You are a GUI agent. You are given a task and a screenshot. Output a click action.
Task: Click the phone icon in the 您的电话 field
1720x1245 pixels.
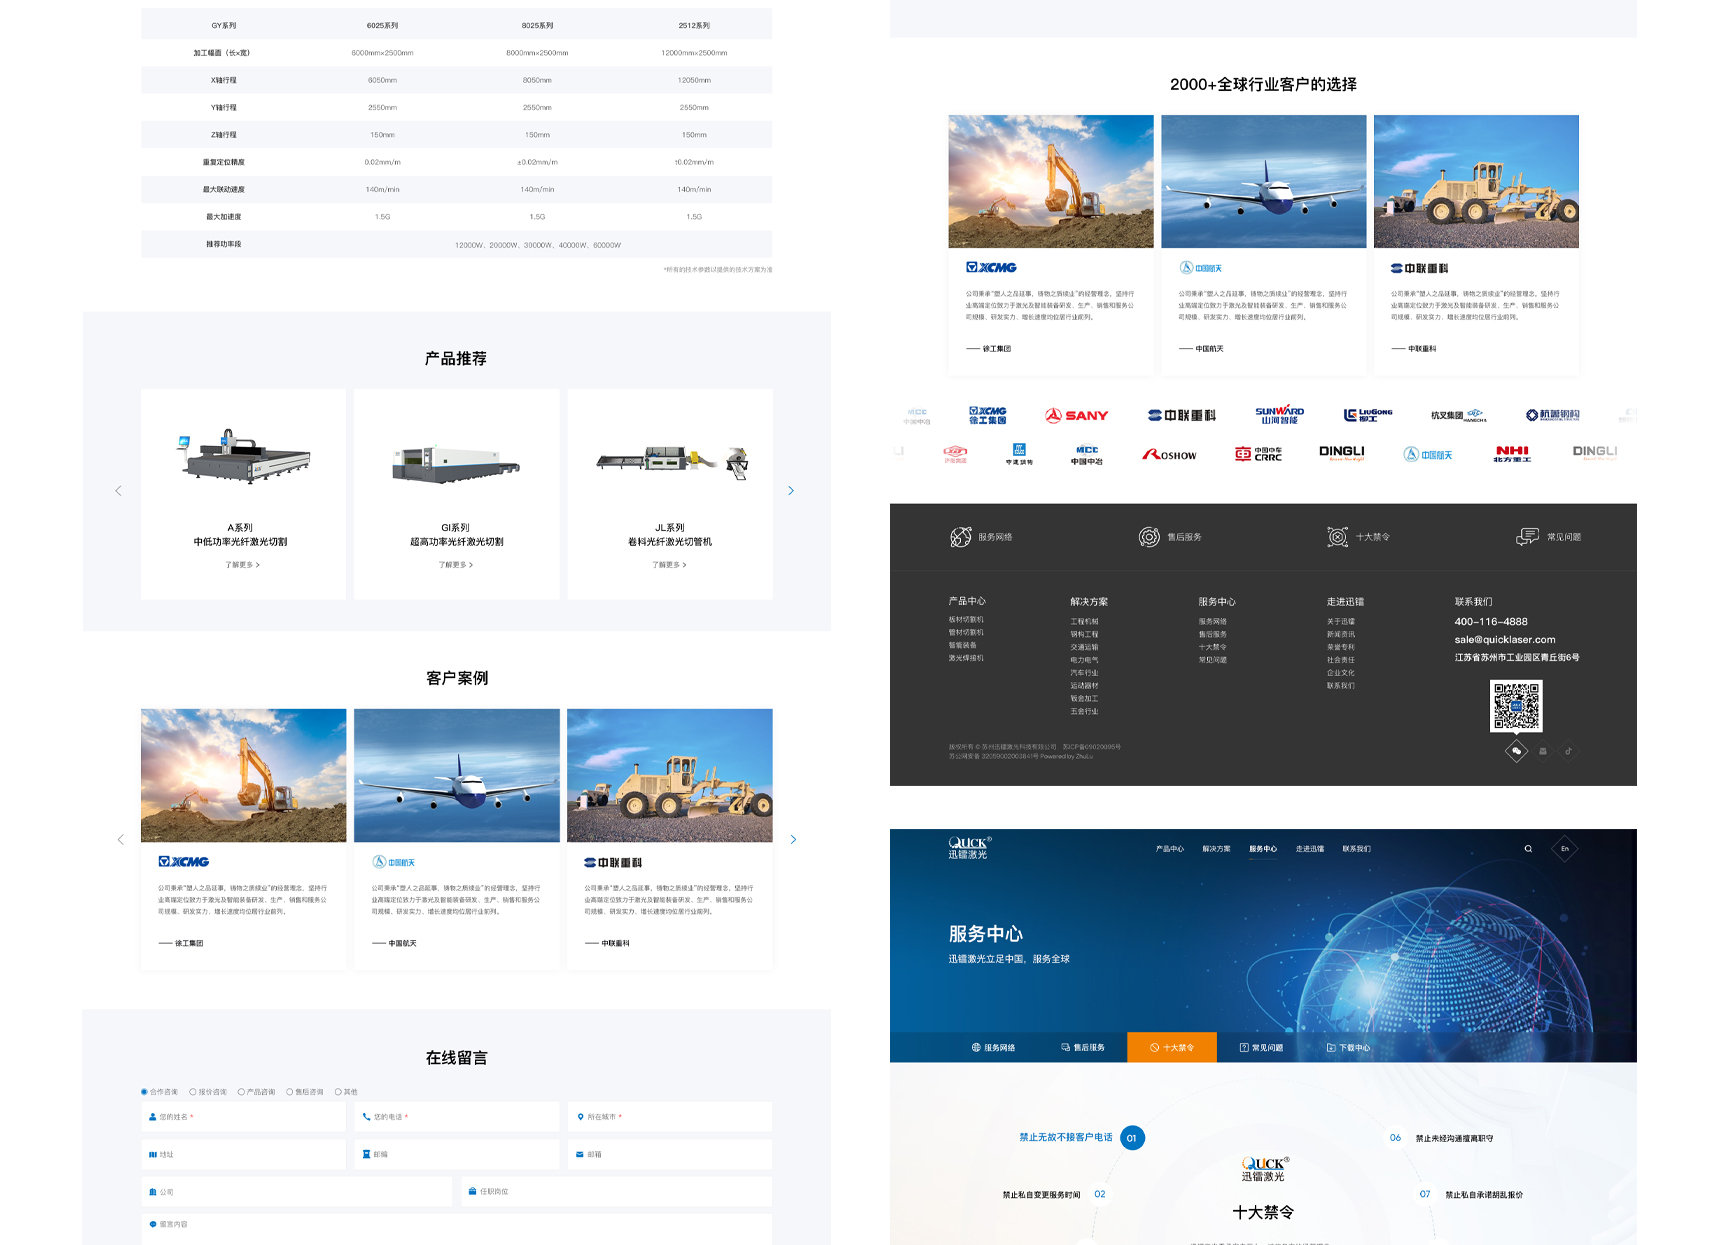(x=366, y=1117)
